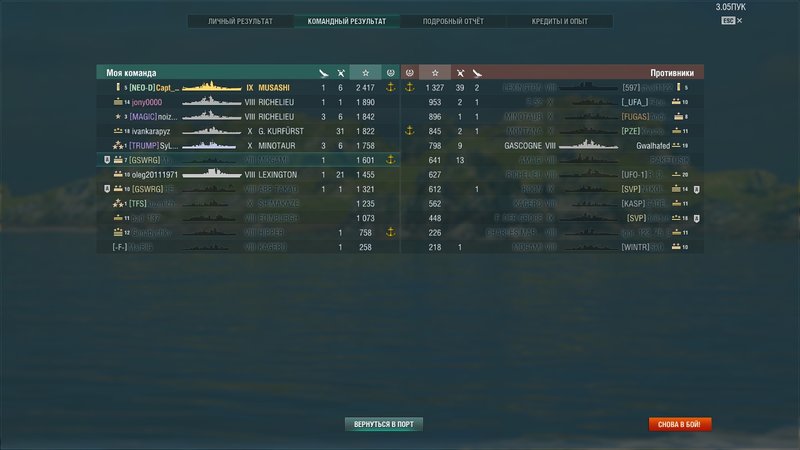The width and height of the screenshot is (800, 450).
Task: Click Вернуться в порт button
Action: point(384,424)
